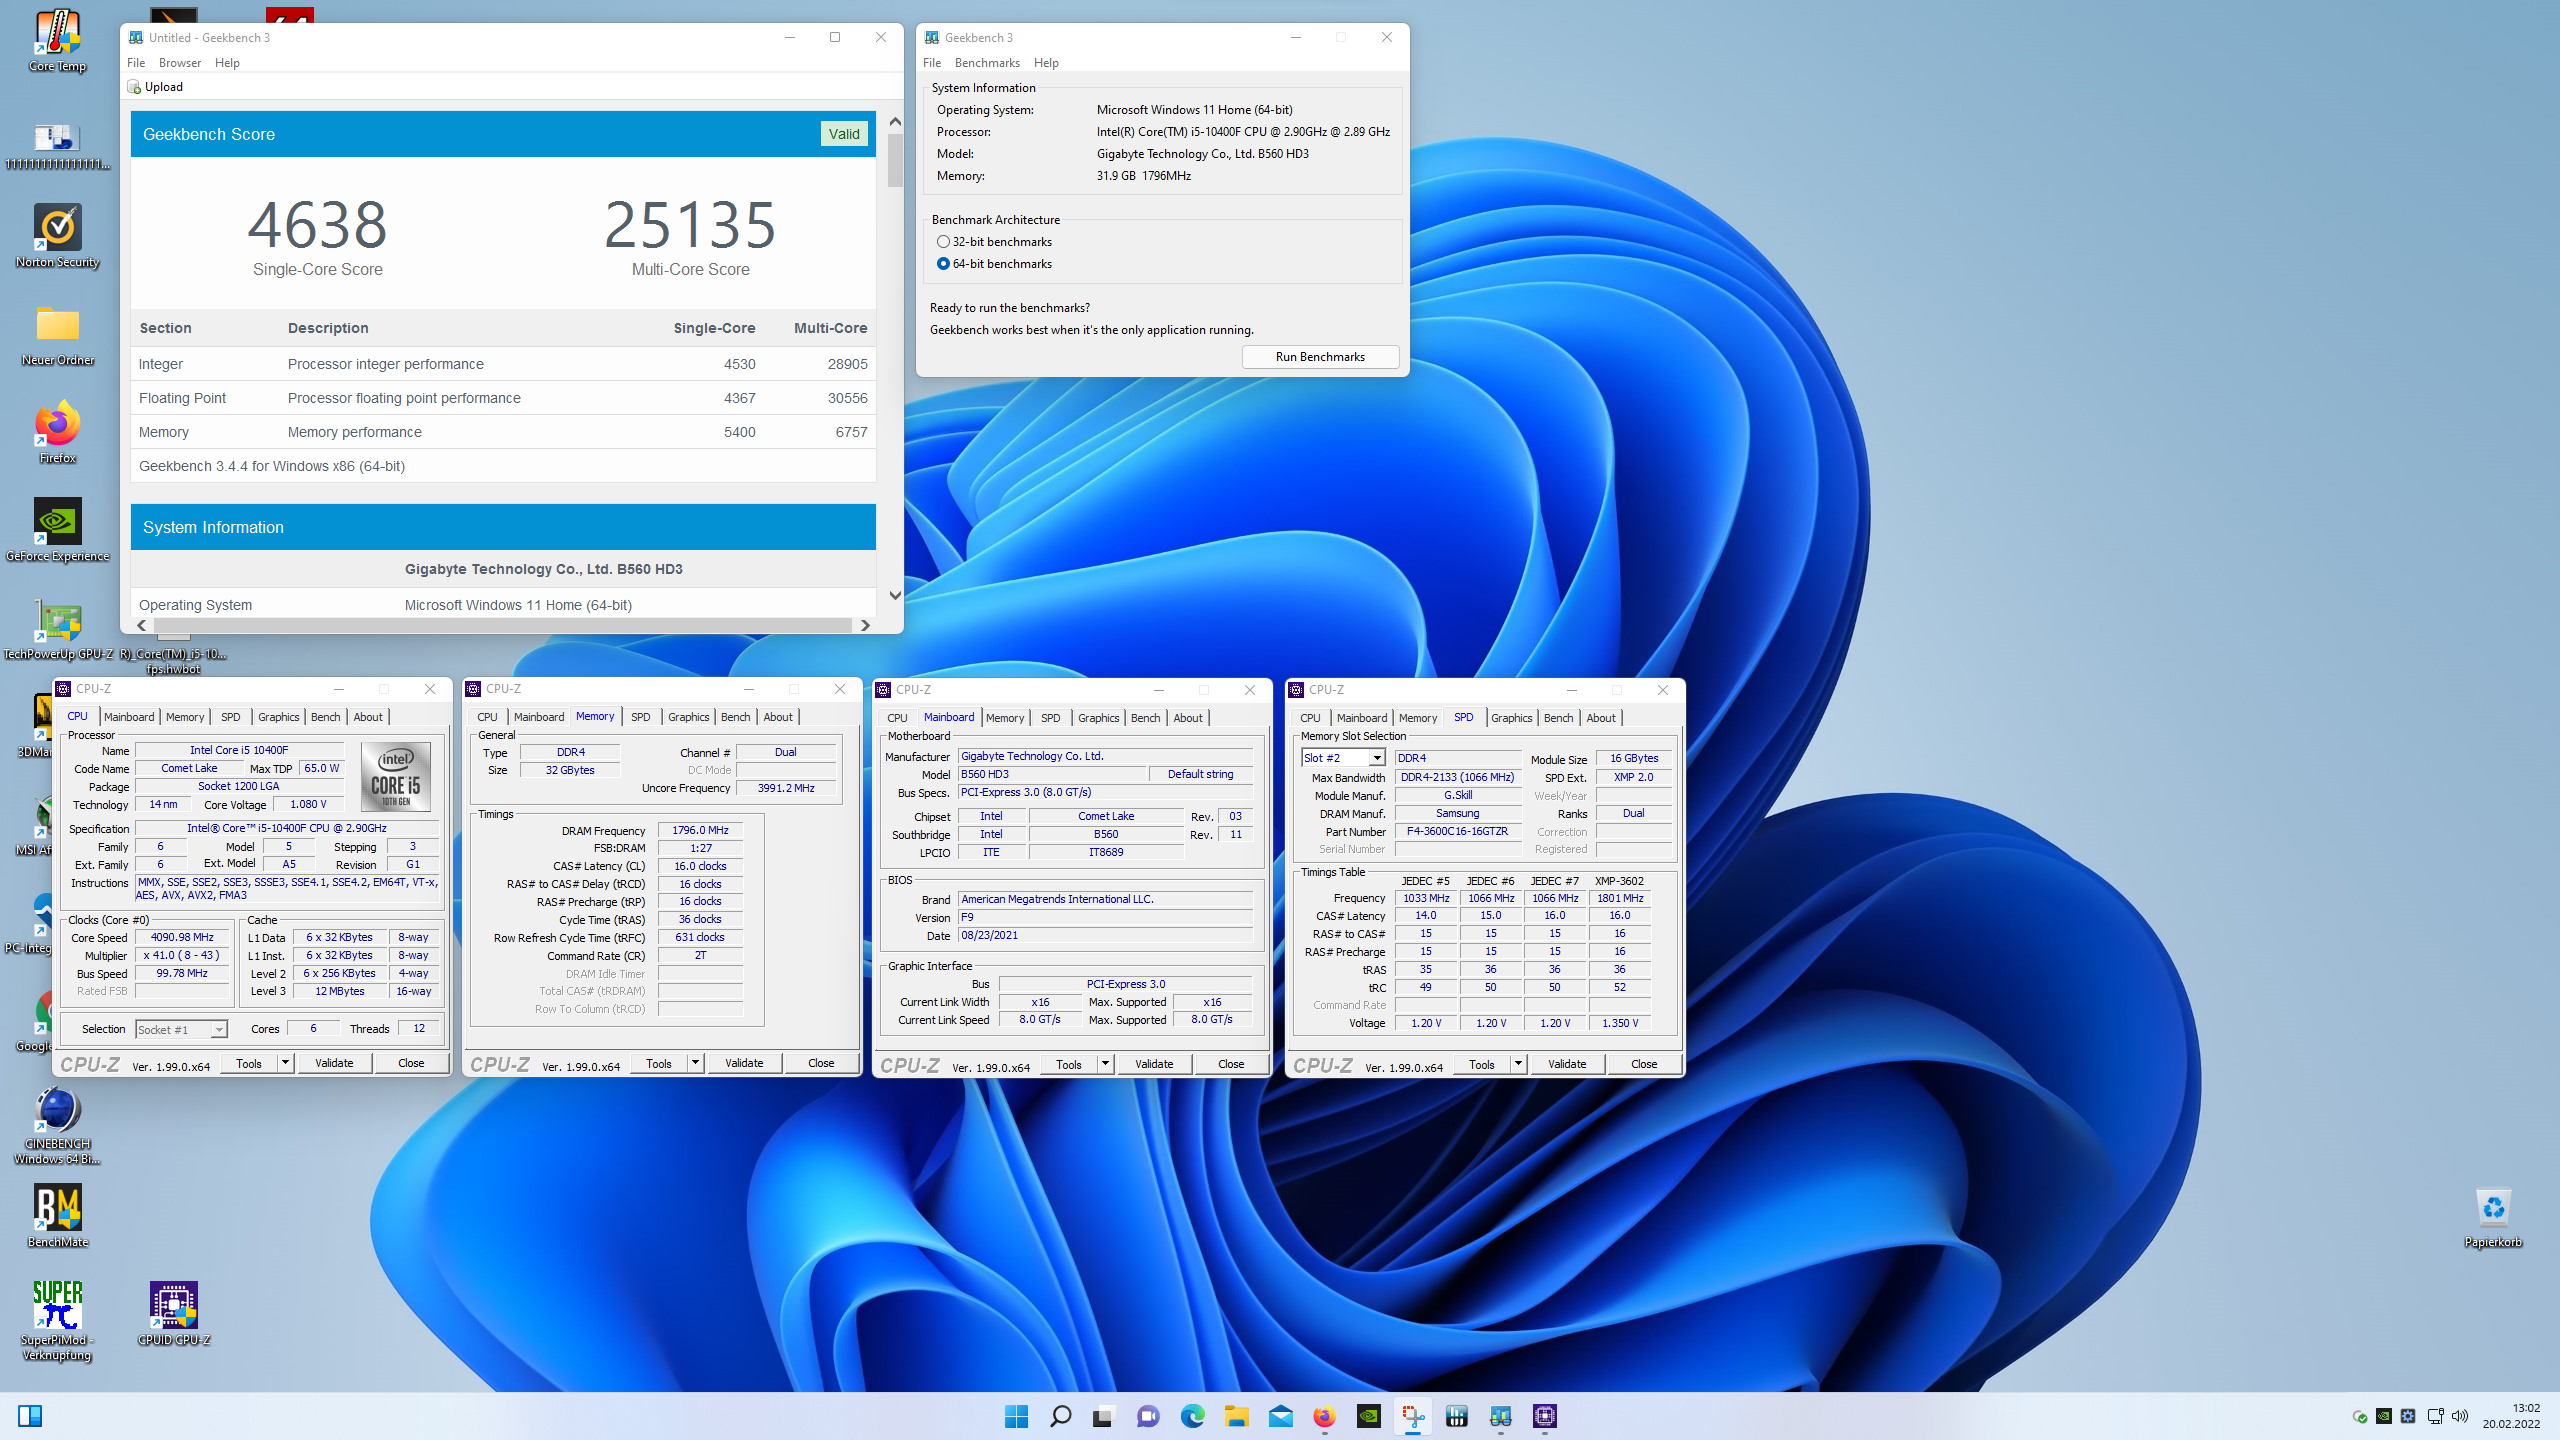The width and height of the screenshot is (2560, 1440).
Task: Switch to Graphics tab in CPU-Z Memory window
Action: [x=688, y=717]
